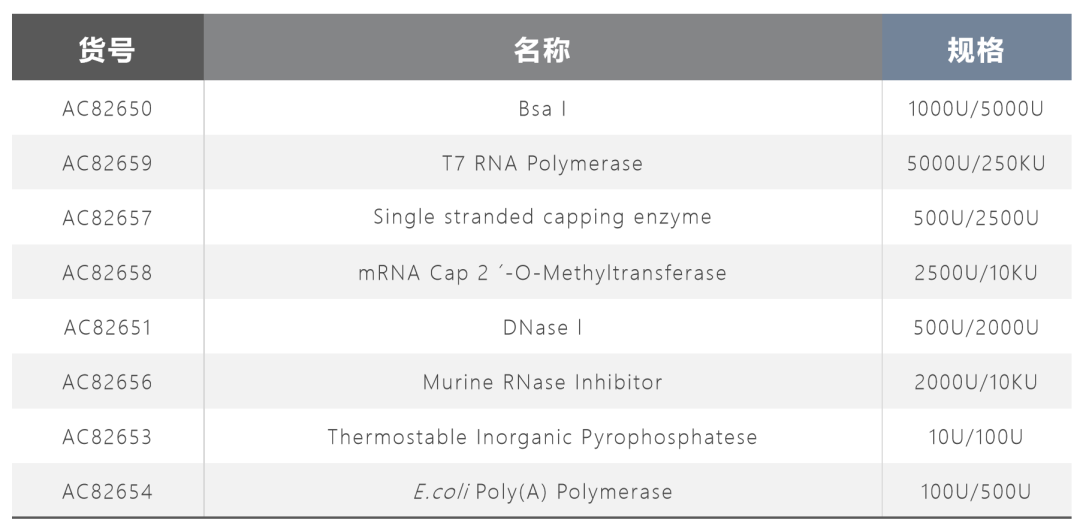Click Thermostable Inorganic Pyrophosphatese name
1080x529 pixels.
pyautogui.click(x=542, y=437)
